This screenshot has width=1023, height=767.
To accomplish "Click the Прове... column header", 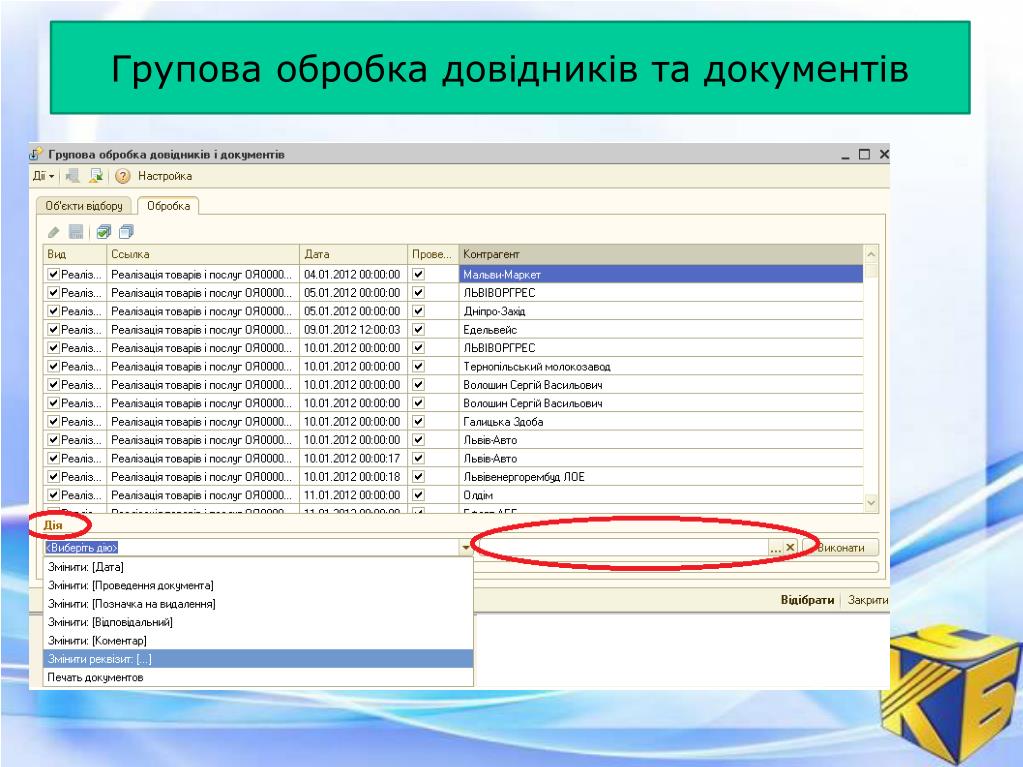I will click(x=433, y=254).
